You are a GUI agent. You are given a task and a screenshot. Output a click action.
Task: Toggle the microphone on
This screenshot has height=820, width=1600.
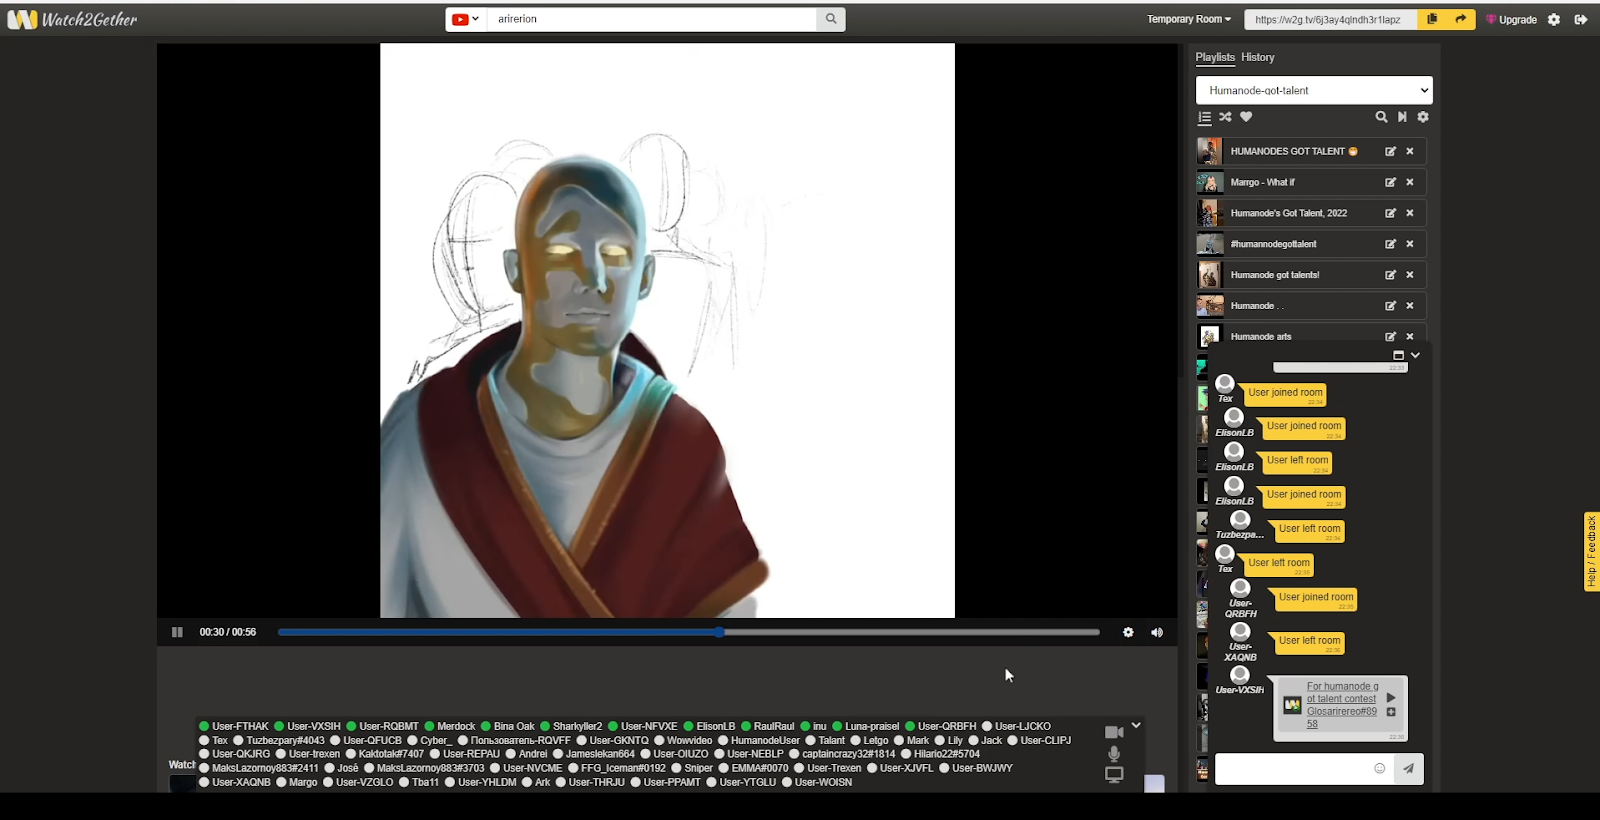(1114, 754)
